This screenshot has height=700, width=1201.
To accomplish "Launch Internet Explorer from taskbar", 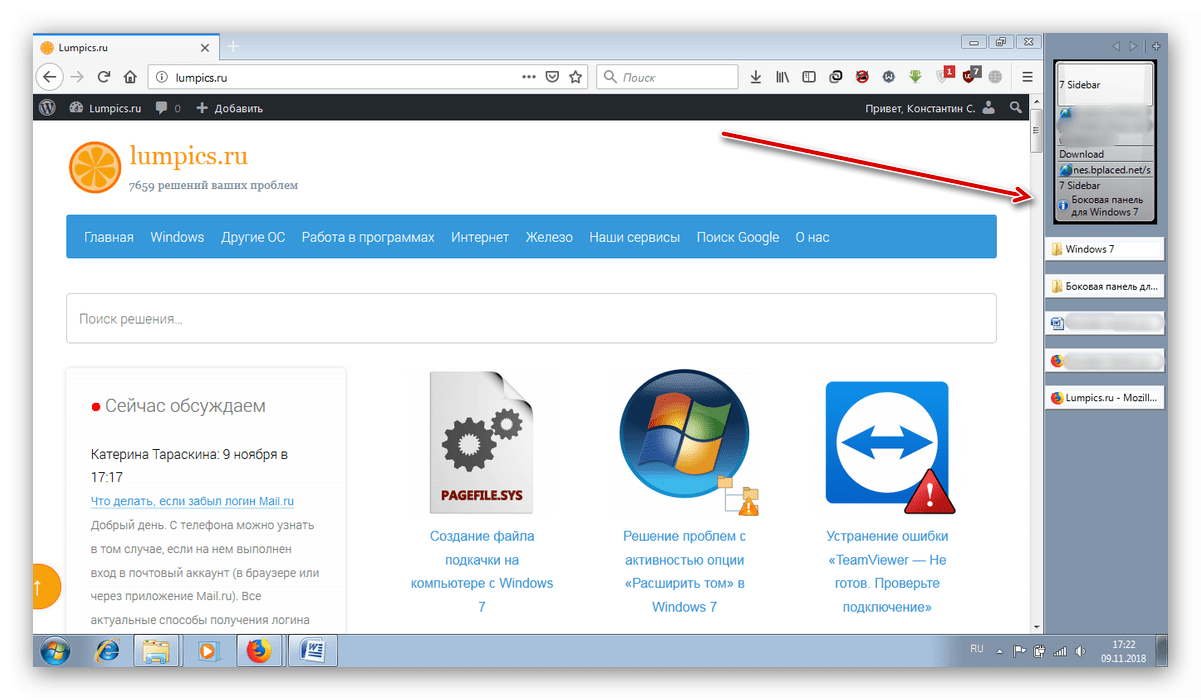I will [107, 651].
